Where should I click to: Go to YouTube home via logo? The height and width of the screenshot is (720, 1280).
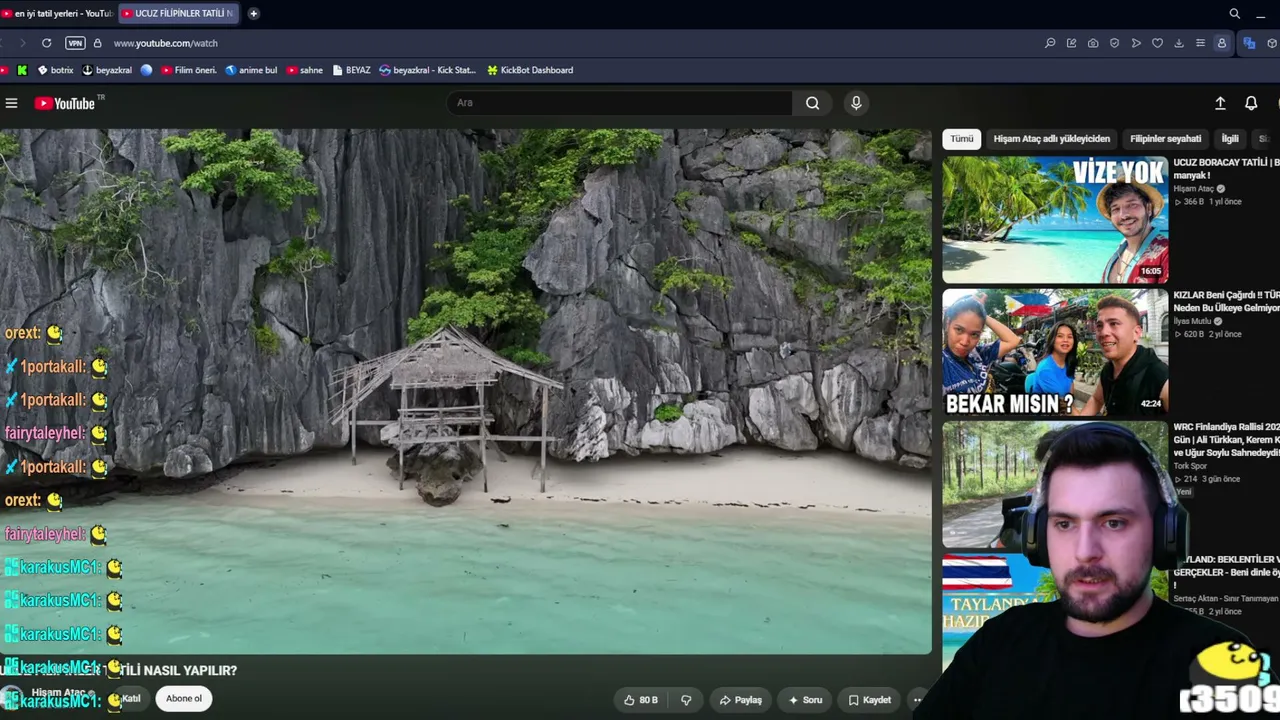[x=65, y=103]
